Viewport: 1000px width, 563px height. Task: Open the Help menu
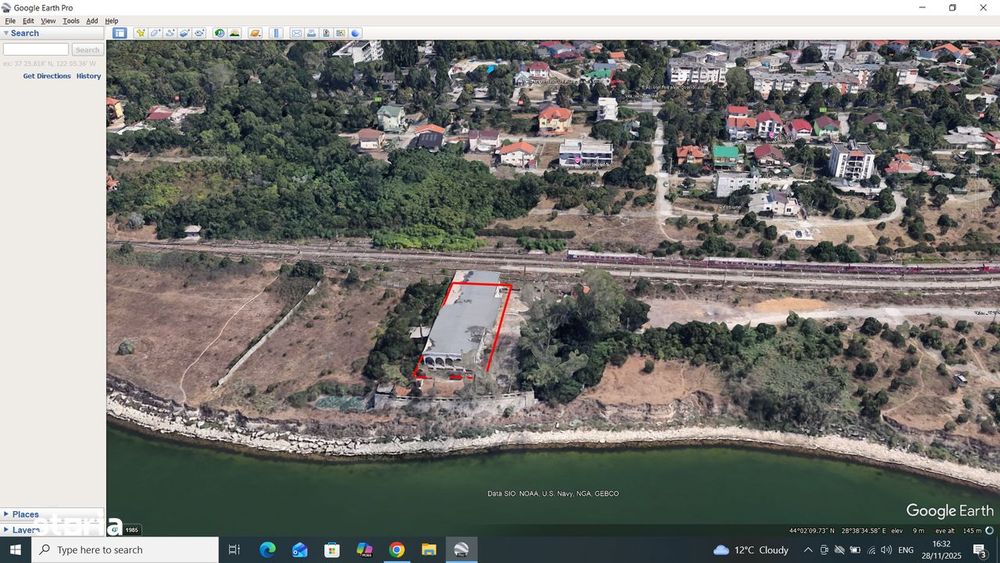(112, 21)
